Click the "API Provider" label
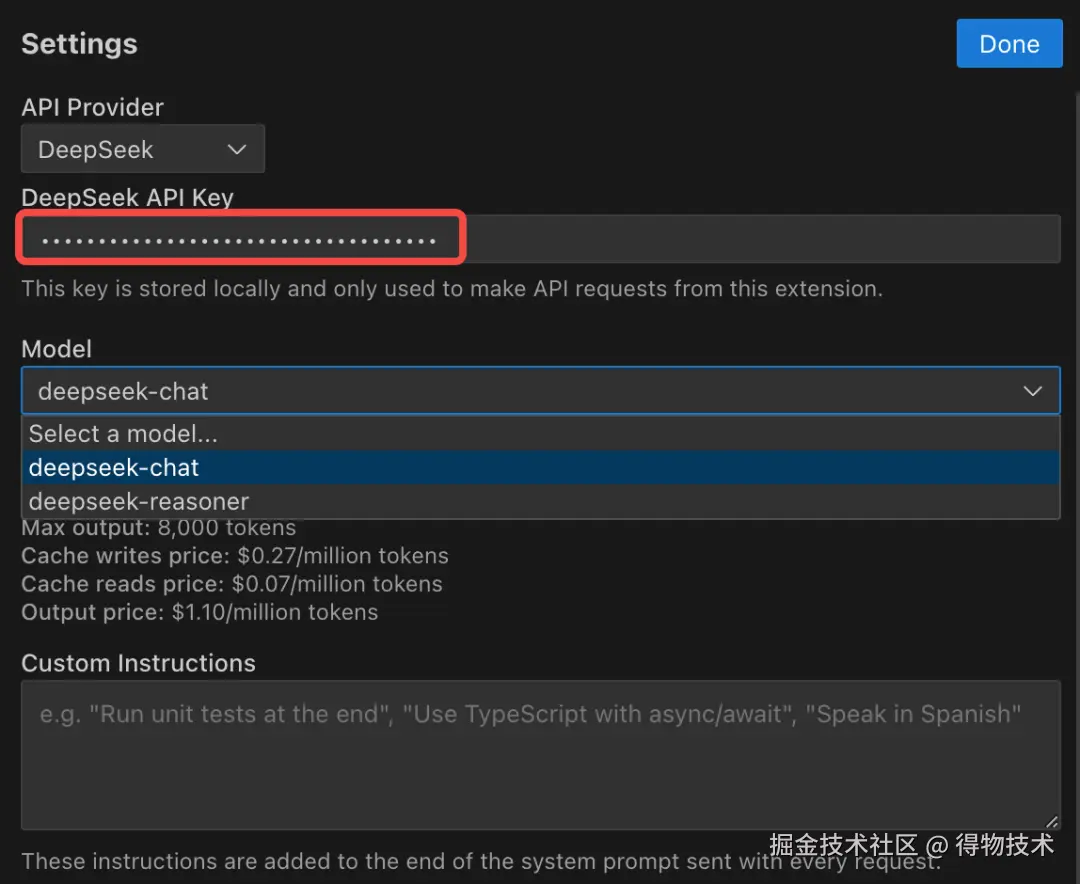 tap(92, 107)
